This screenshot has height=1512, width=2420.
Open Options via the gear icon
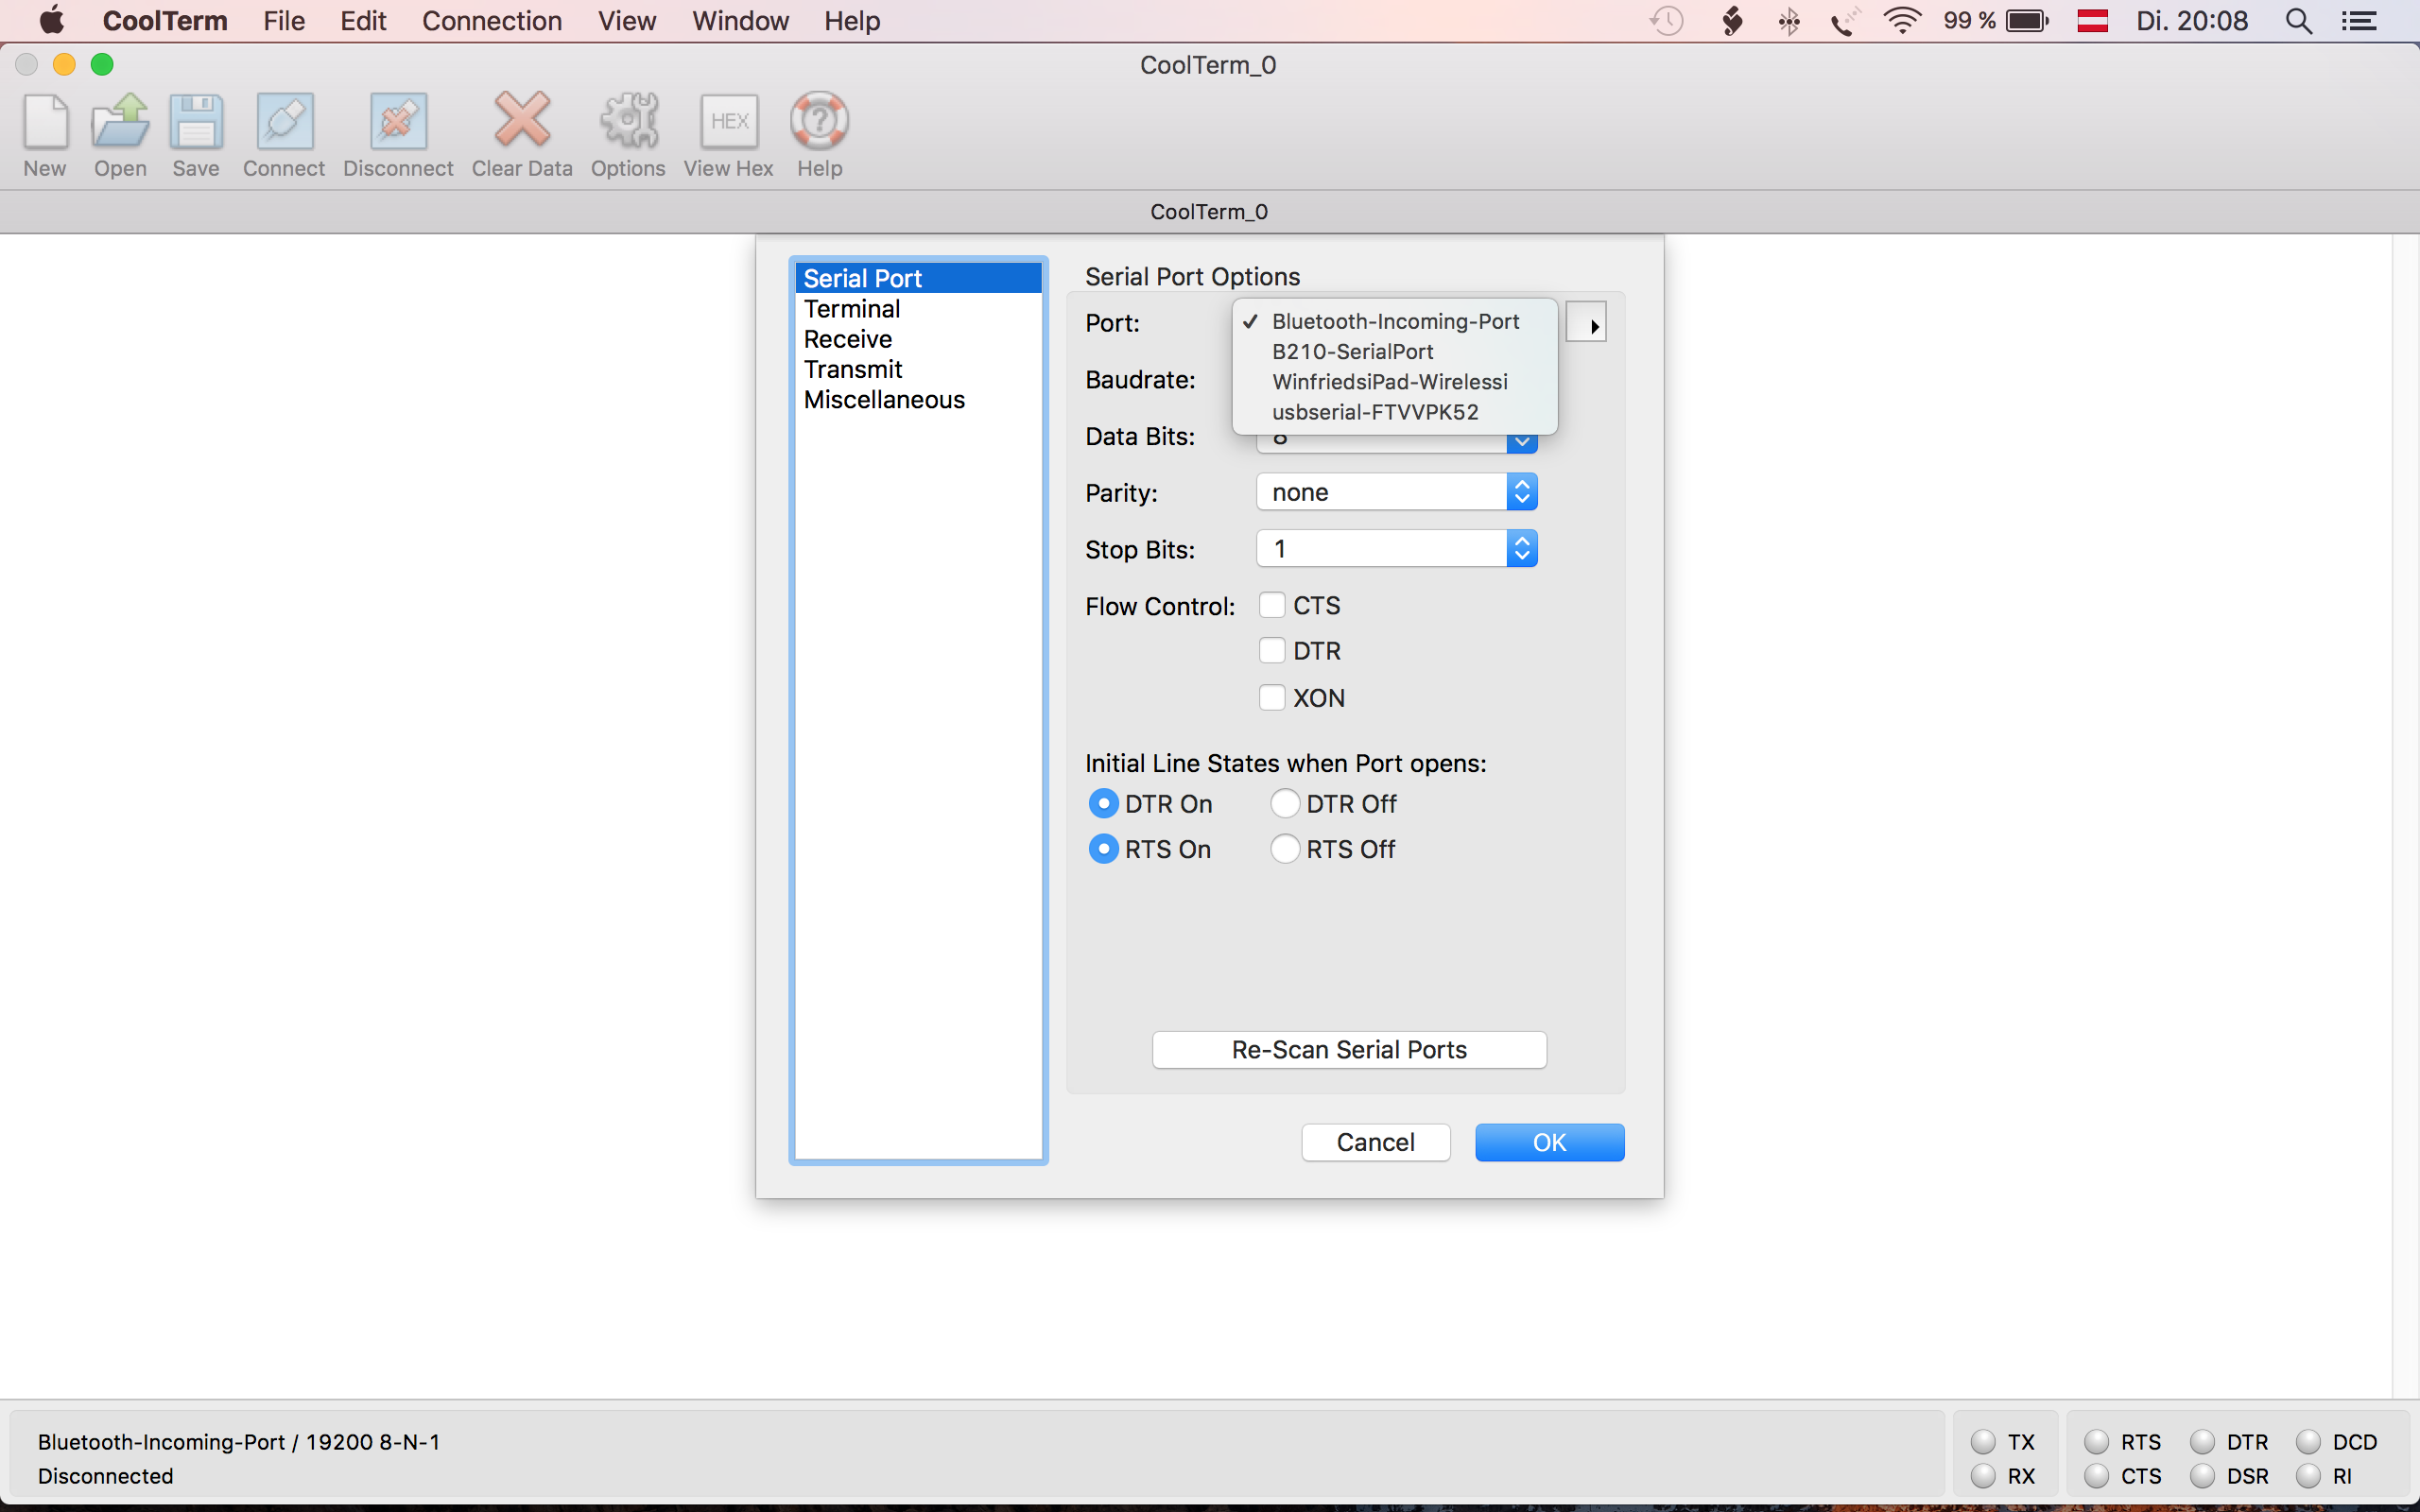pos(628,120)
